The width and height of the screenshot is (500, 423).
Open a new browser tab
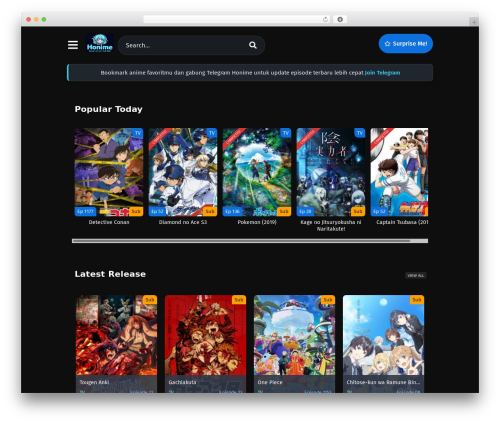click(474, 22)
